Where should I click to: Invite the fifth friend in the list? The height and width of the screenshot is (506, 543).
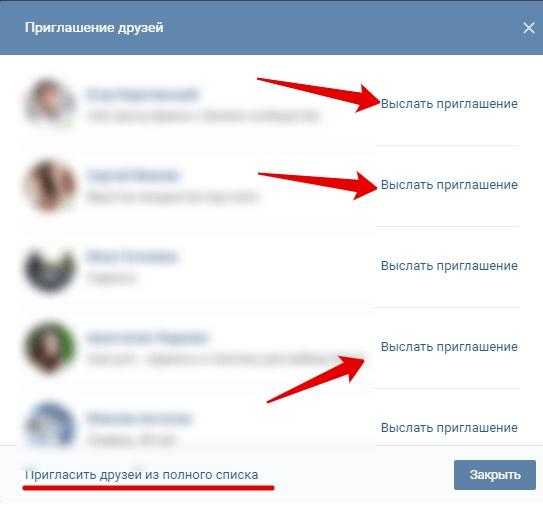pyautogui.click(x=449, y=428)
